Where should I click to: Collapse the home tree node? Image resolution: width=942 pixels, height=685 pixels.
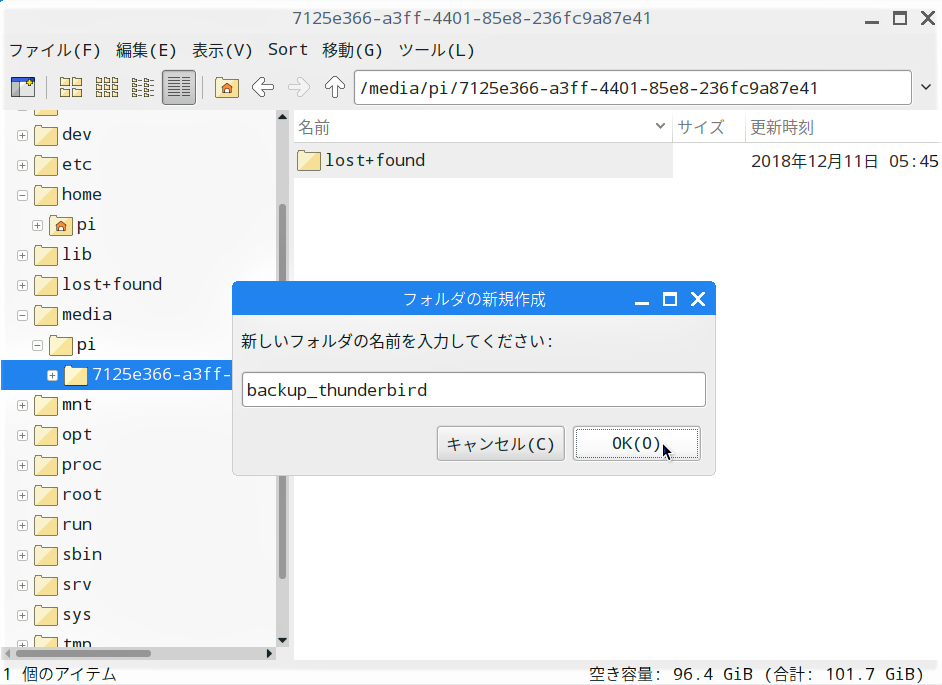tap(22, 195)
